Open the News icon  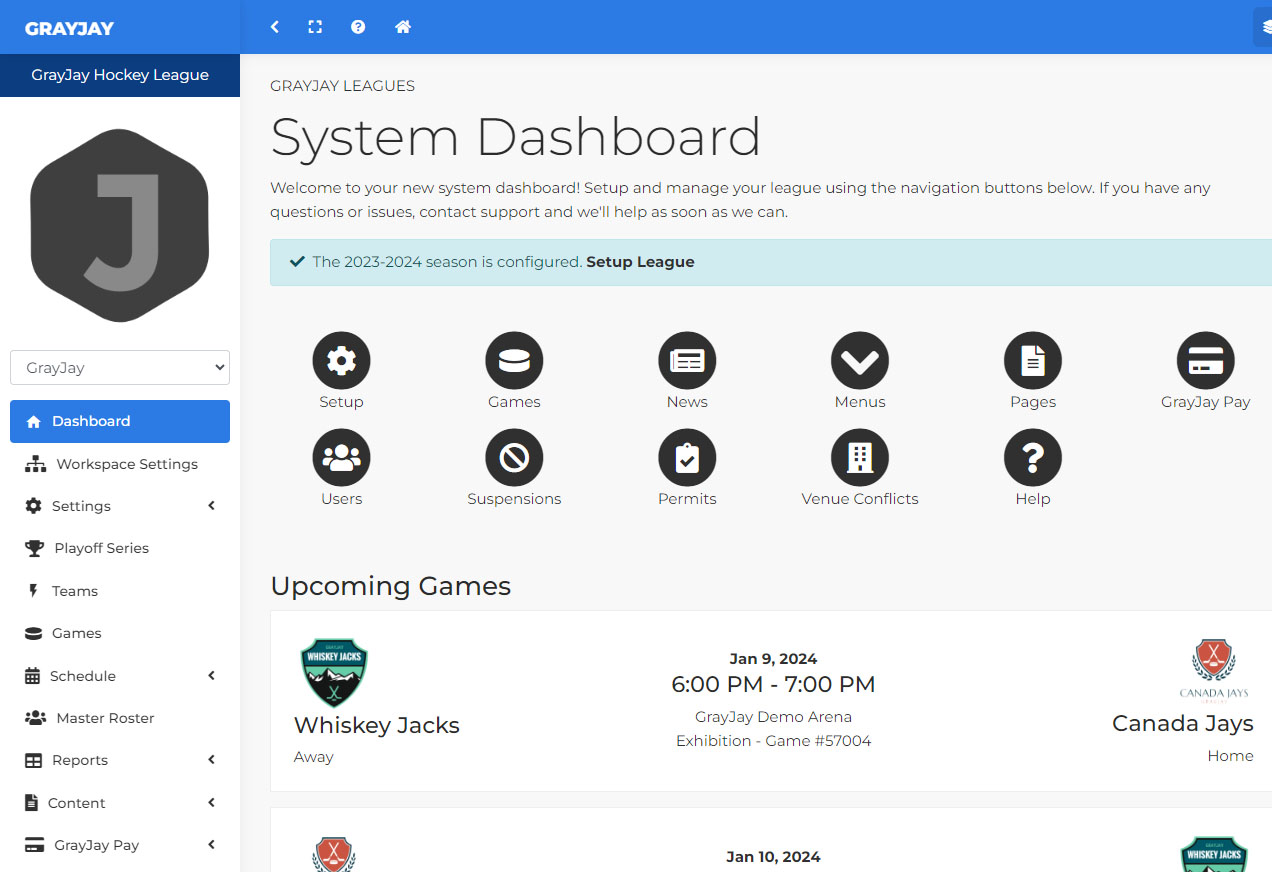point(687,361)
